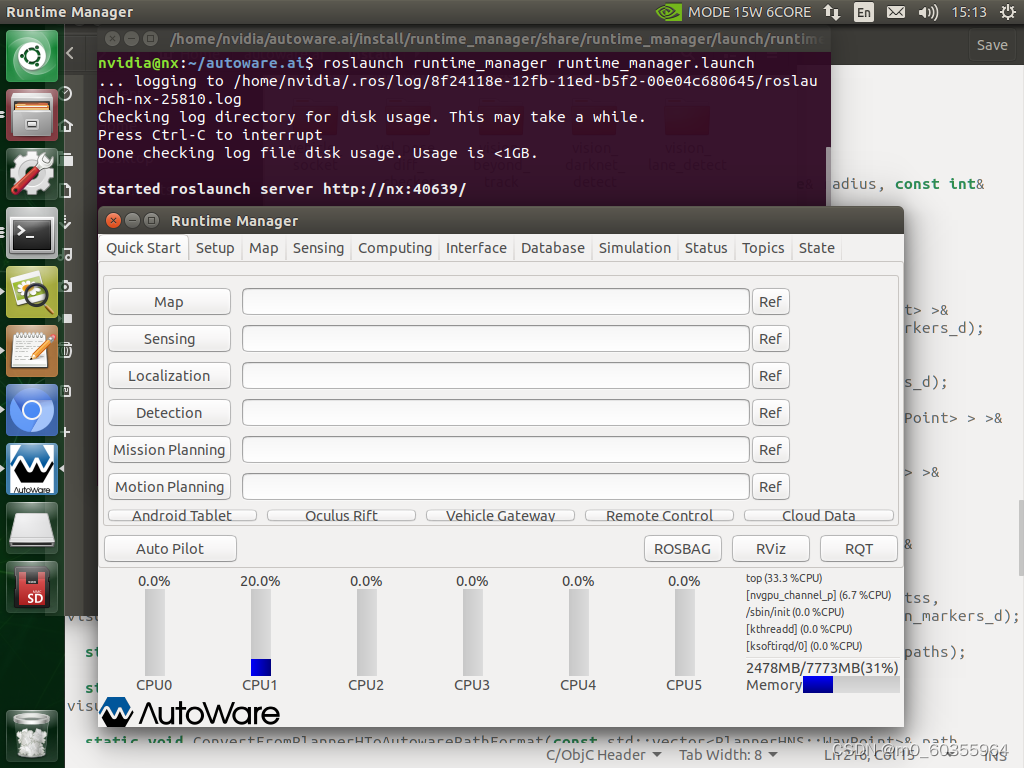Launch the Chromium browser dock icon
This screenshot has height=768, width=1024.
pos(32,409)
